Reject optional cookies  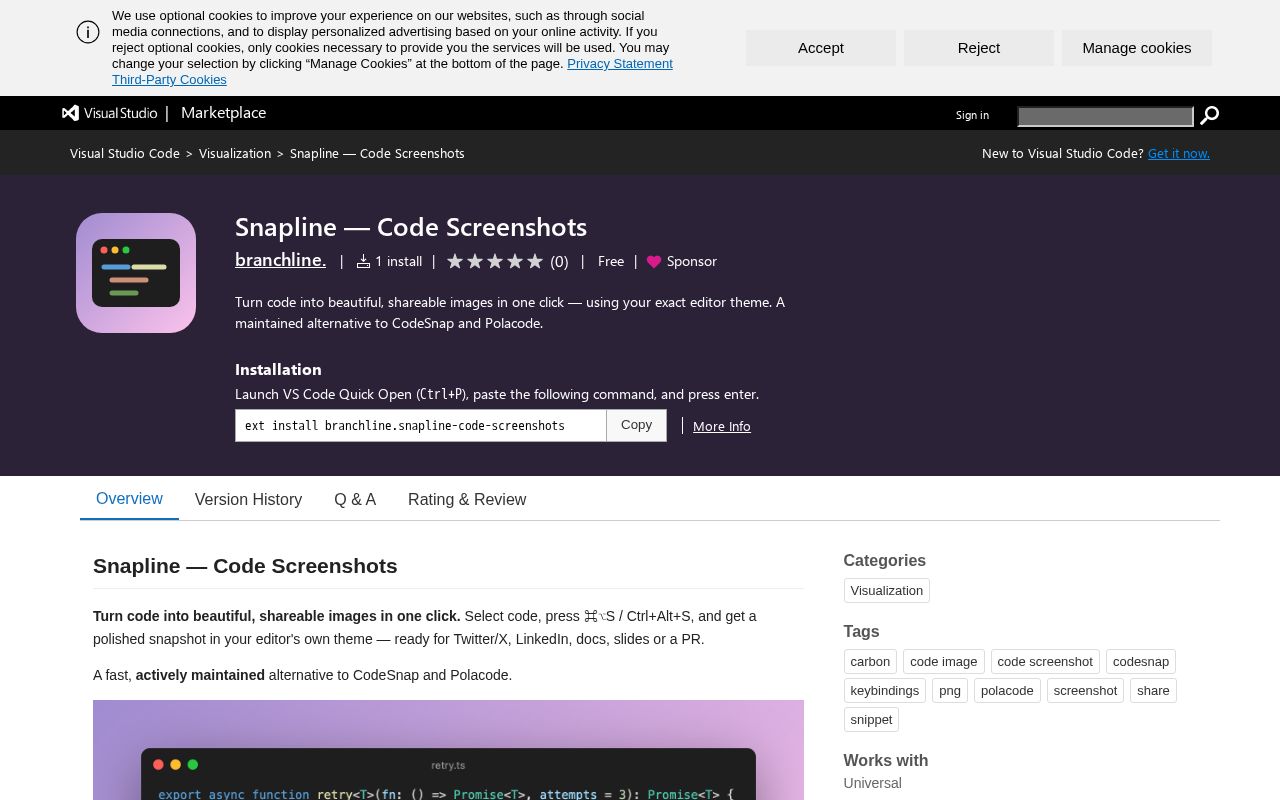pyautogui.click(x=979, y=48)
